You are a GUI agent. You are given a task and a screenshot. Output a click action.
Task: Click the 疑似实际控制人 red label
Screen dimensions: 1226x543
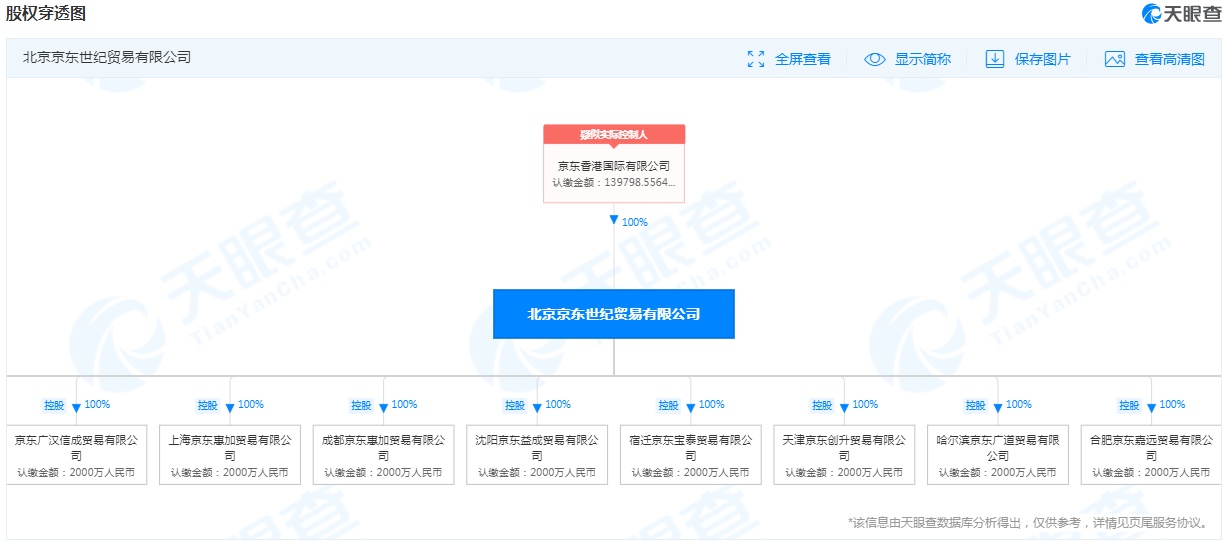614,134
